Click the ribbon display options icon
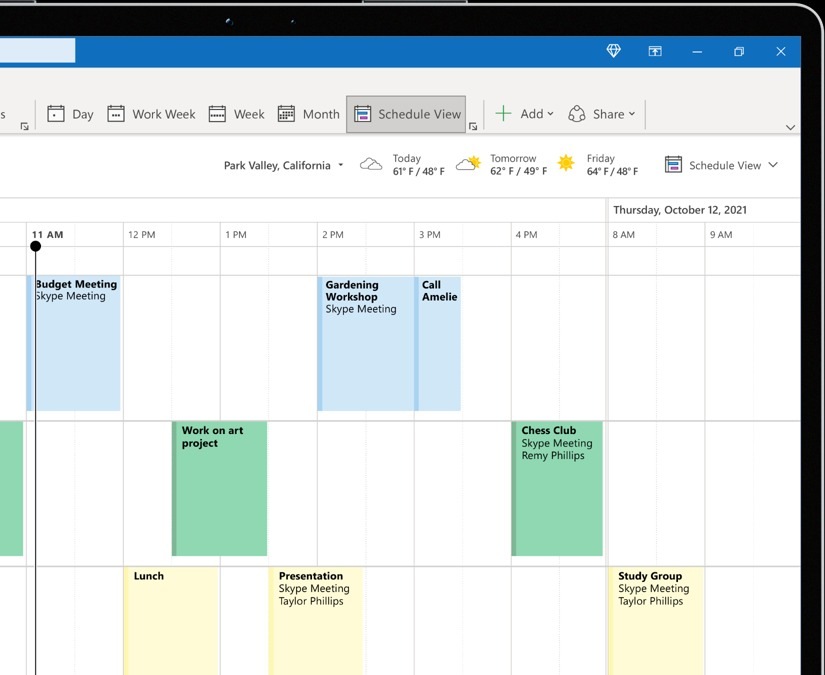The width and height of the screenshot is (825, 675). tap(655, 51)
